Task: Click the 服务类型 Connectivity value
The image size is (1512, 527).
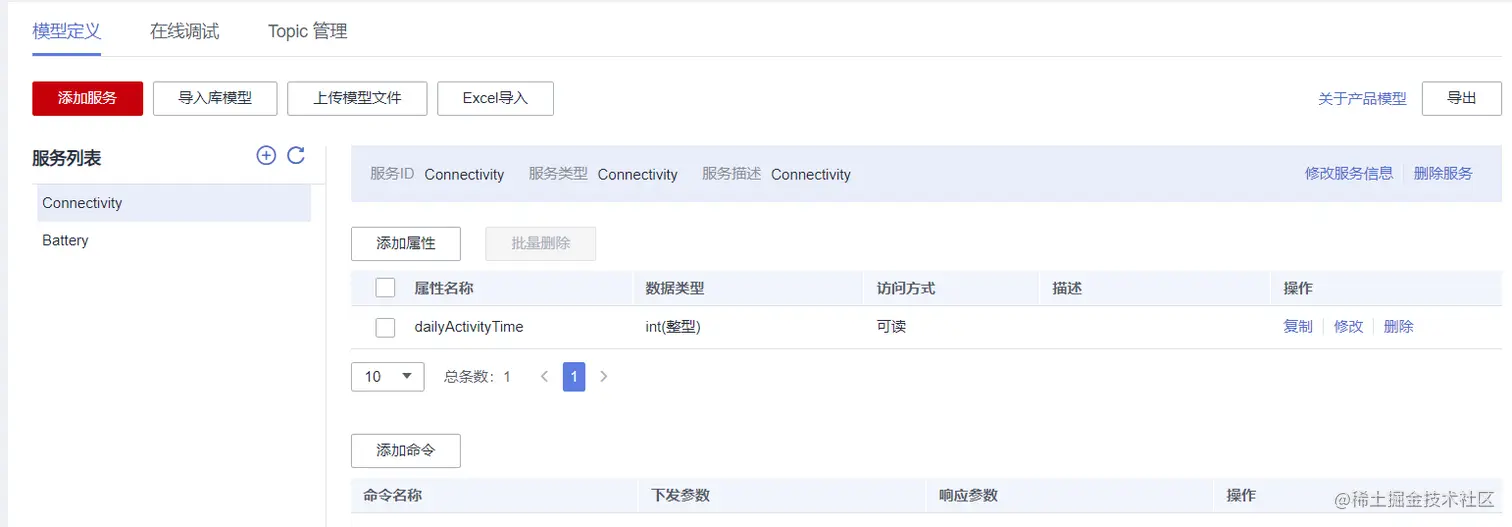Action: [638, 174]
